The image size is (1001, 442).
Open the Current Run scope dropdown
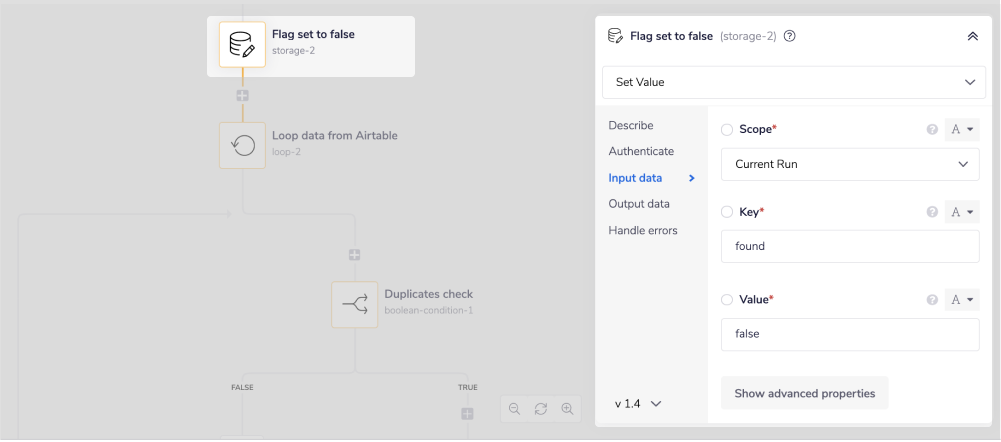click(x=850, y=164)
